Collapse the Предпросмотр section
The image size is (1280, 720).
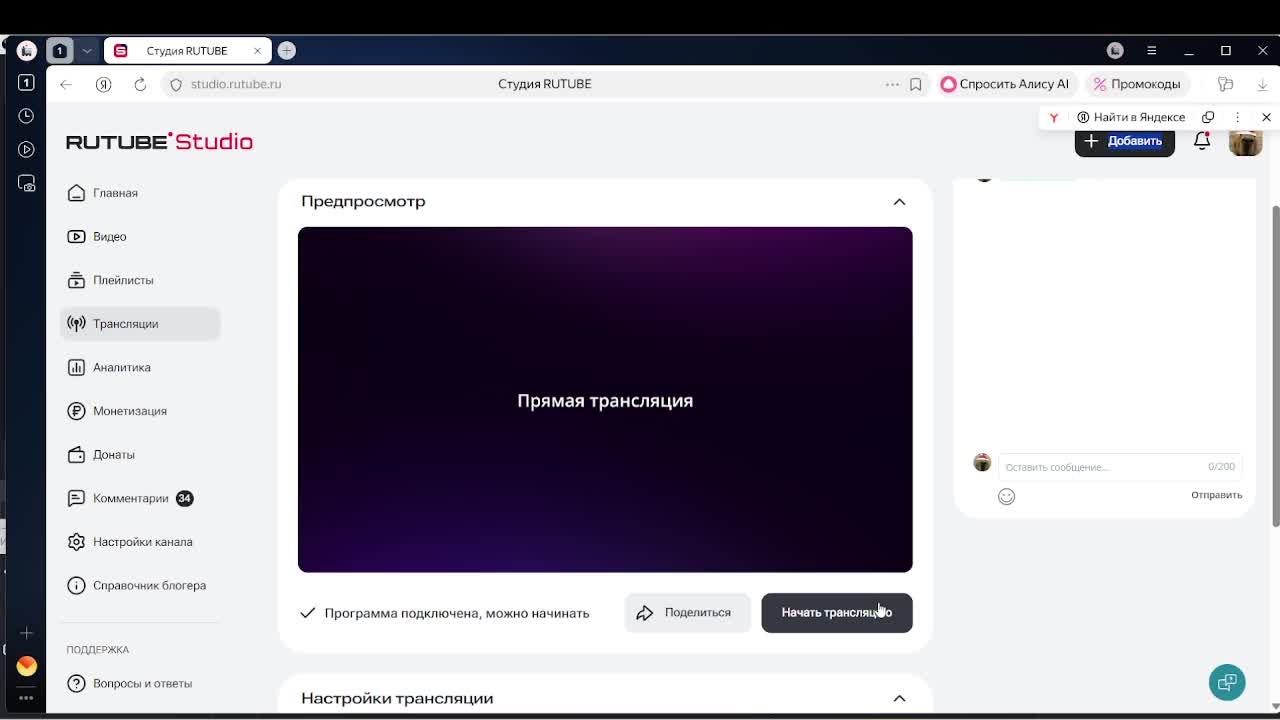899,202
